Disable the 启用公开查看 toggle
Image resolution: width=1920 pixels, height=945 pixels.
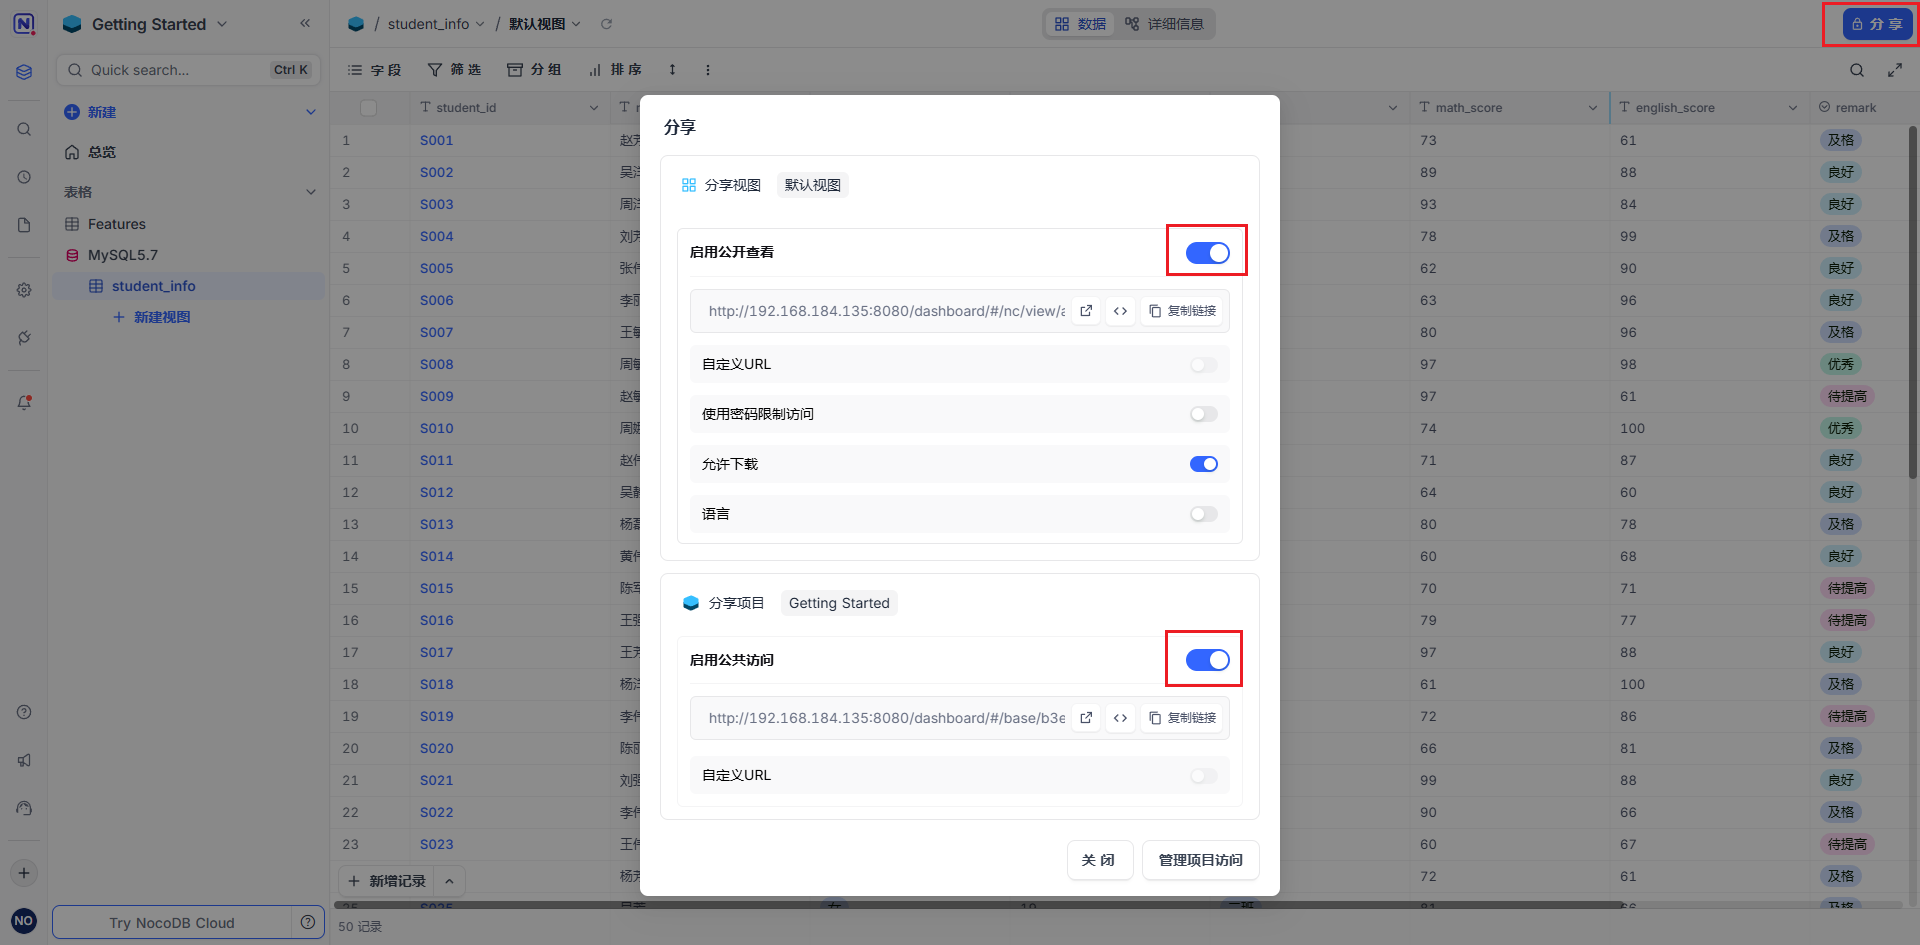pos(1207,253)
